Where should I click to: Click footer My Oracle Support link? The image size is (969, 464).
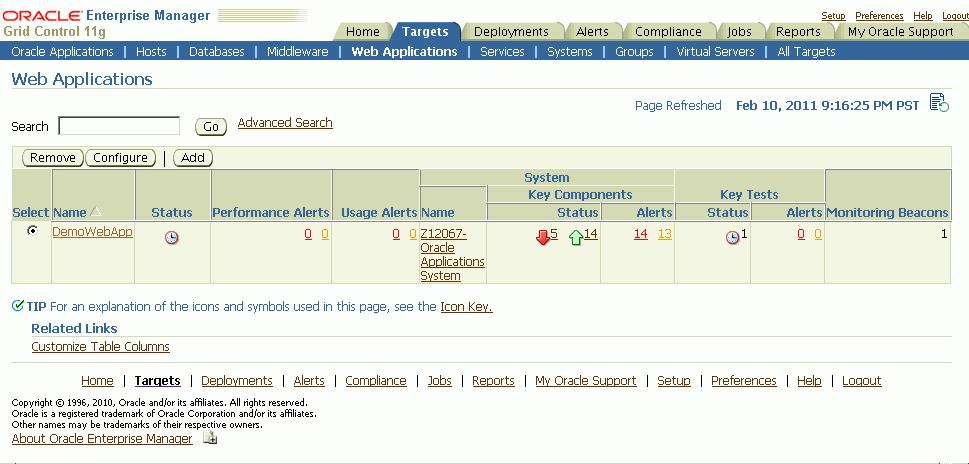point(586,381)
